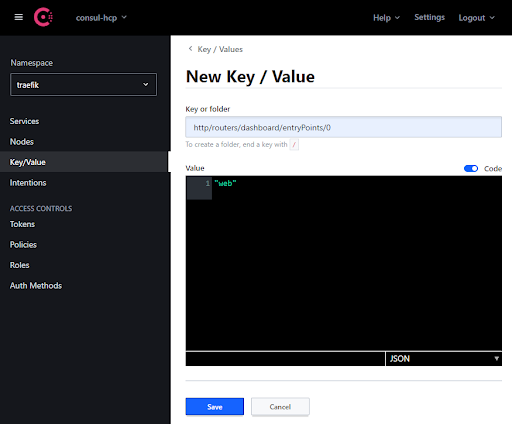Save the new key value
The height and width of the screenshot is (424, 512).
(x=215, y=407)
